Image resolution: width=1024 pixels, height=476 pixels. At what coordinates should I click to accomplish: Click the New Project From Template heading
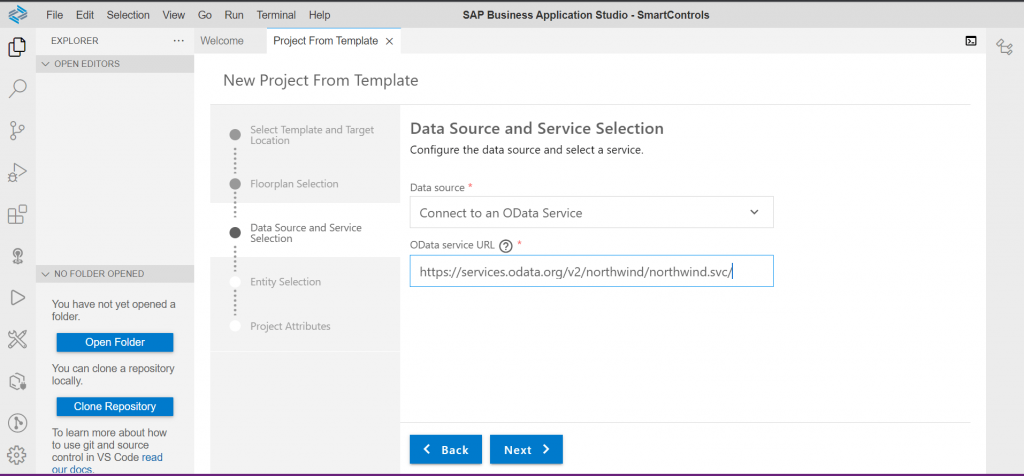(321, 80)
